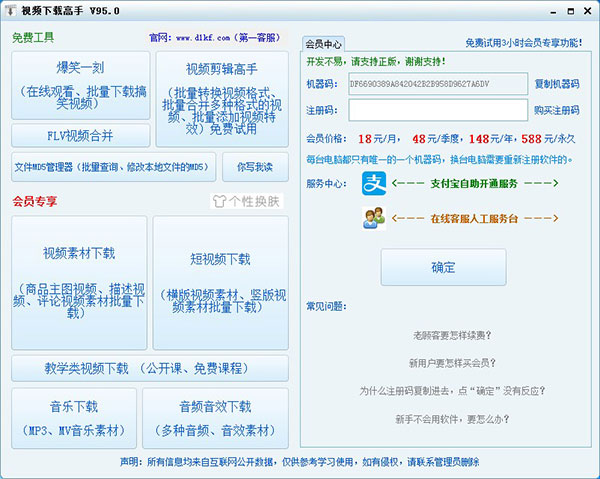Click 支付宝自助开通服务 link
This screenshot has height=479, width=600.
[x=474, y=184]
